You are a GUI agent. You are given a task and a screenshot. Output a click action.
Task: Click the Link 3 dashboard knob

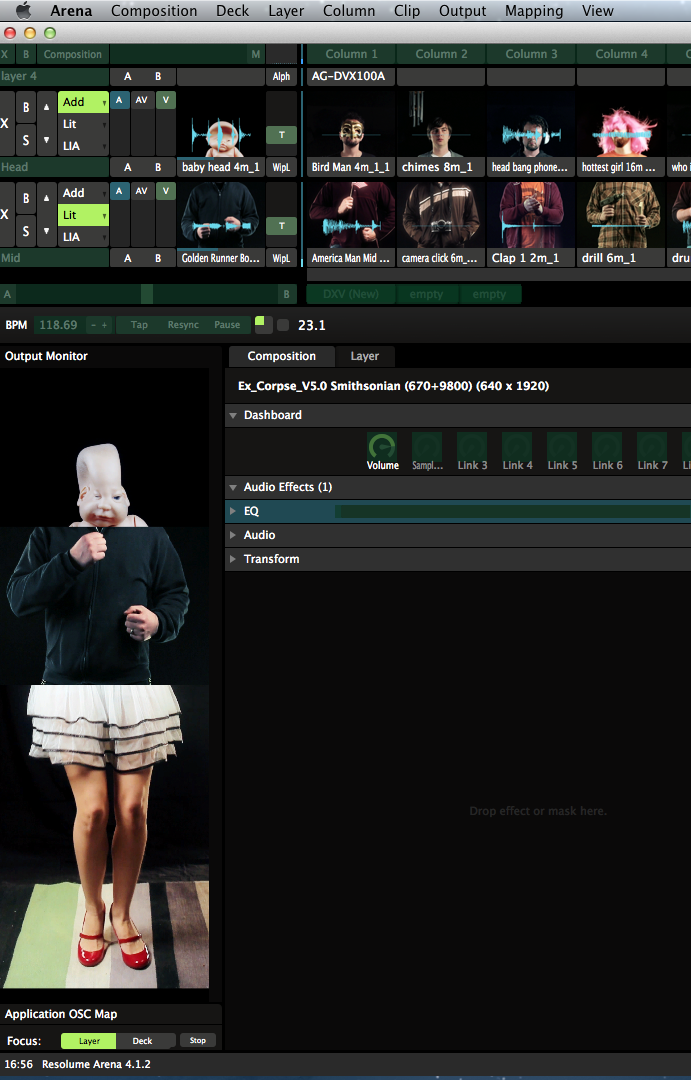pyautogui.click(x=472, y=446)
